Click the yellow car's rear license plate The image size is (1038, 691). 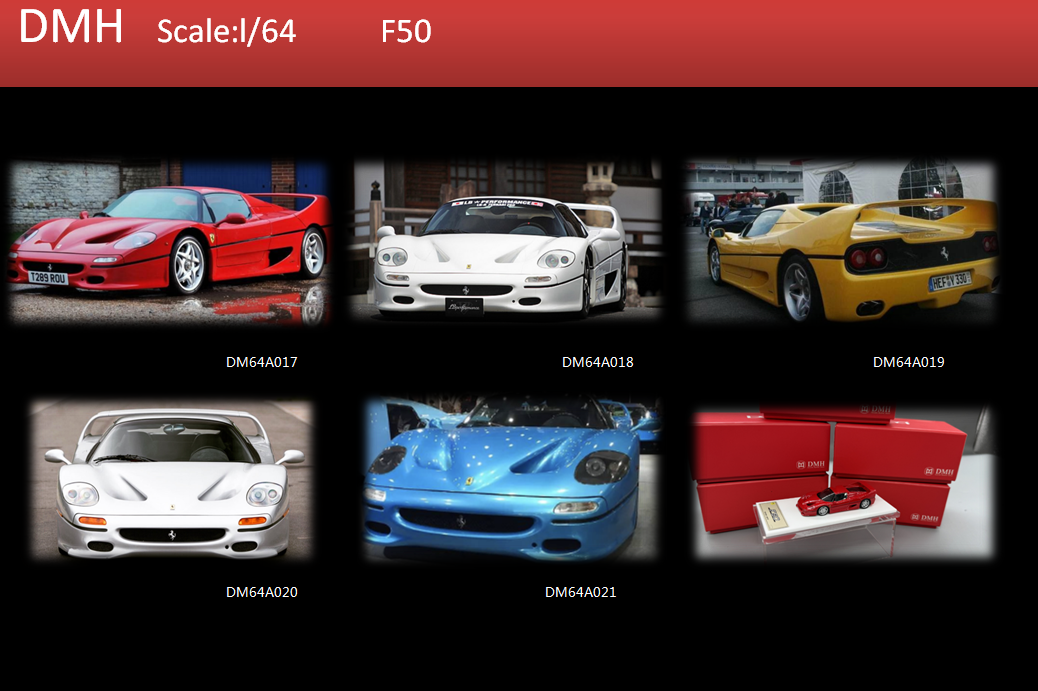click(x=949, y=282)
